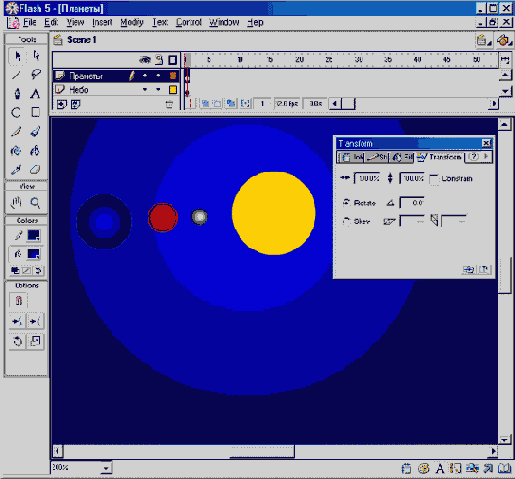Viewport: 515px width, 479px height.
Task: Pick the Rectangle tool
Action: click(x=35, y=112)
